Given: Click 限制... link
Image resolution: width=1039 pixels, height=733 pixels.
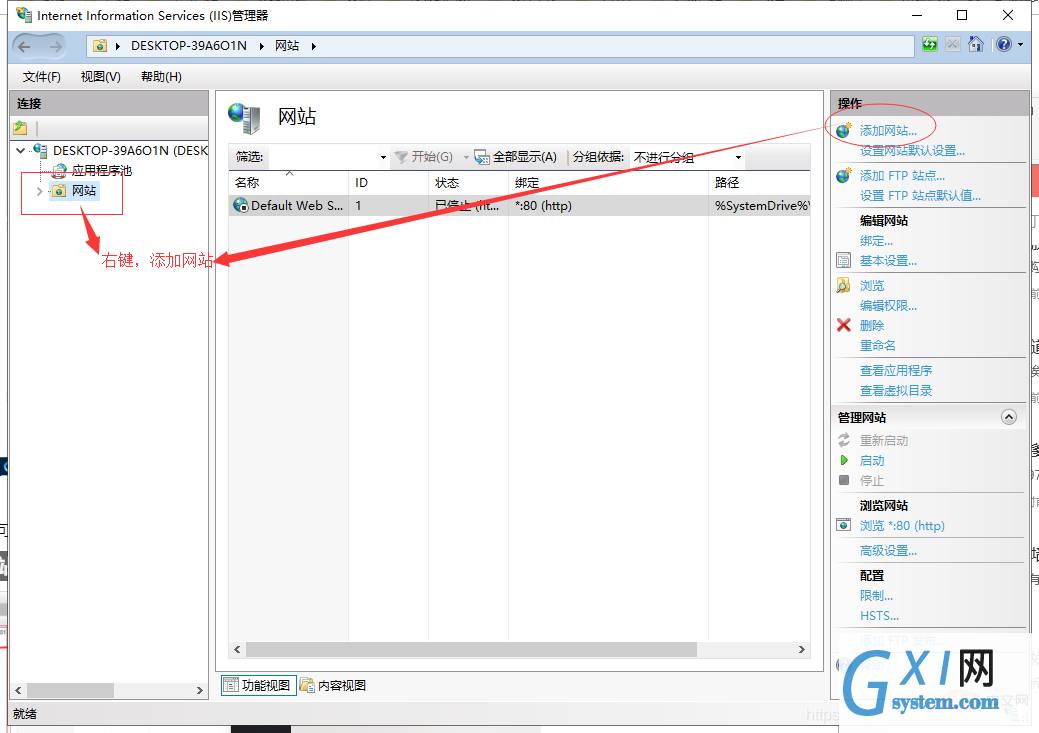Looking at the screenshot, I should point(876,596).
